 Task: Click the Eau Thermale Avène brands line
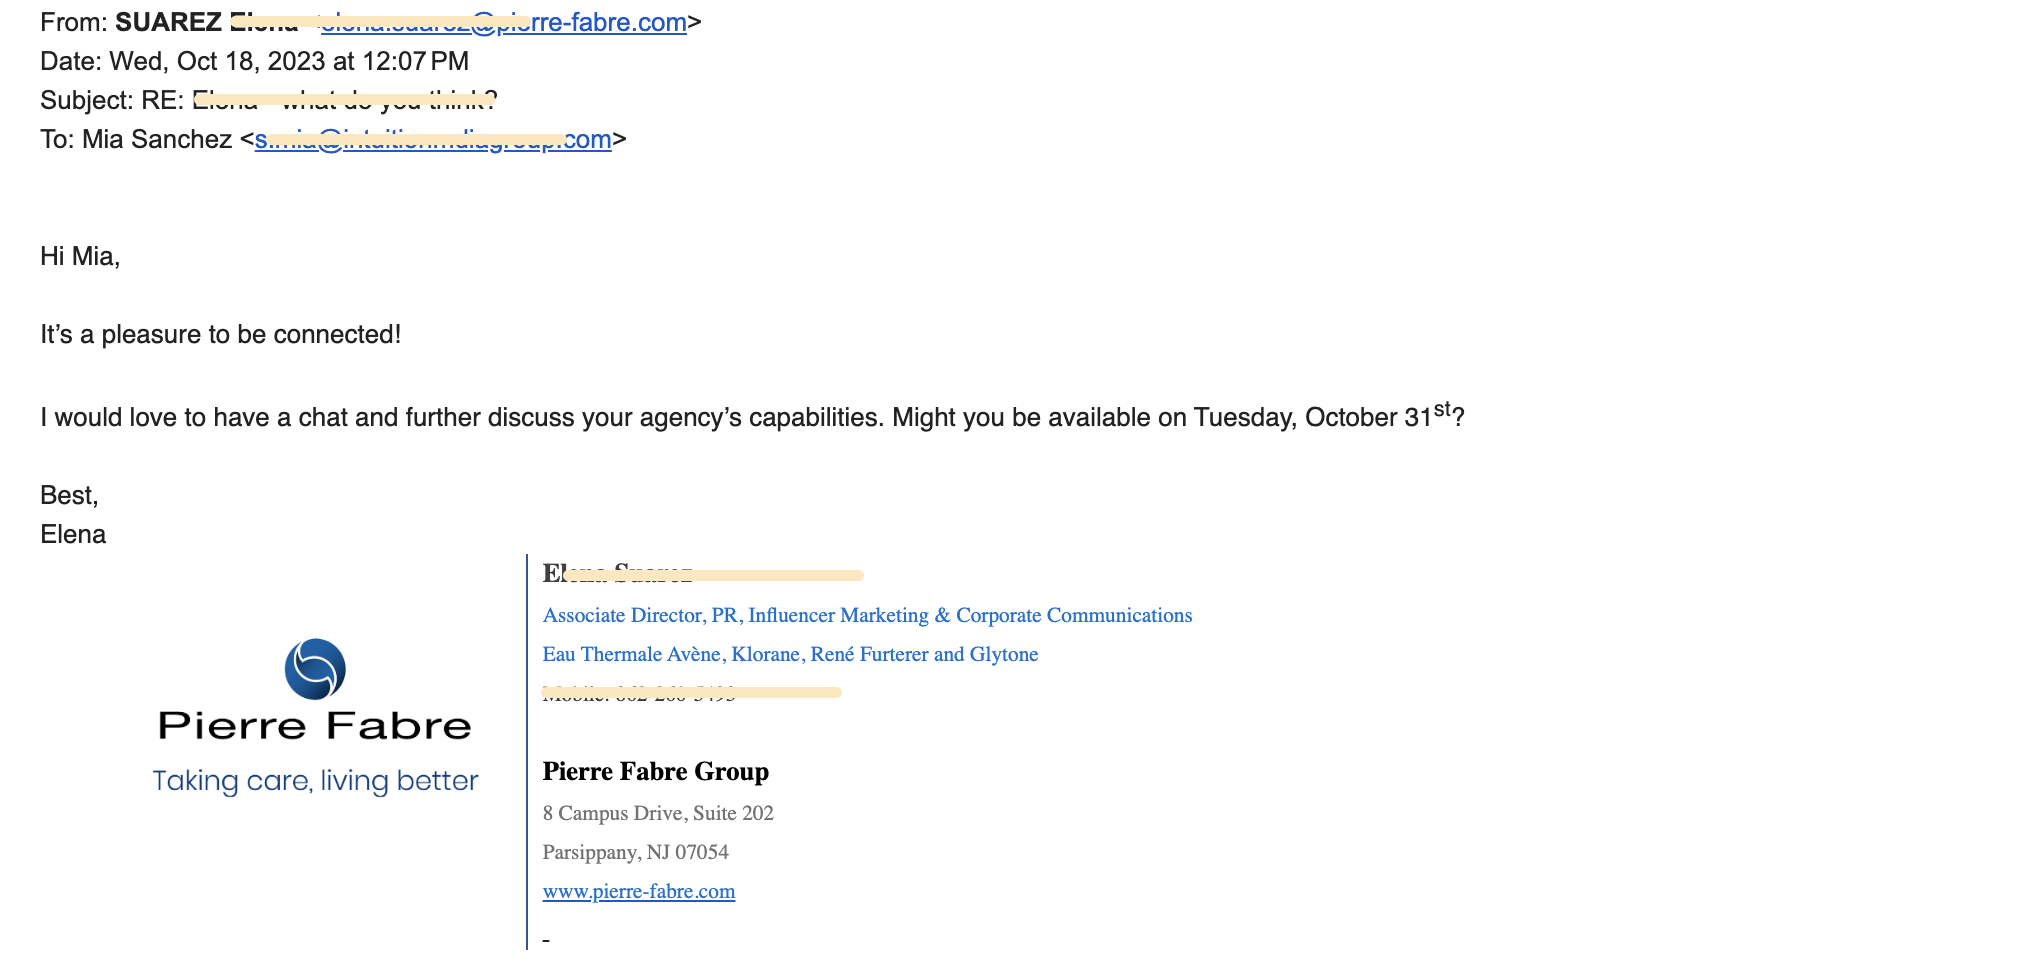[x=790, y=654]
